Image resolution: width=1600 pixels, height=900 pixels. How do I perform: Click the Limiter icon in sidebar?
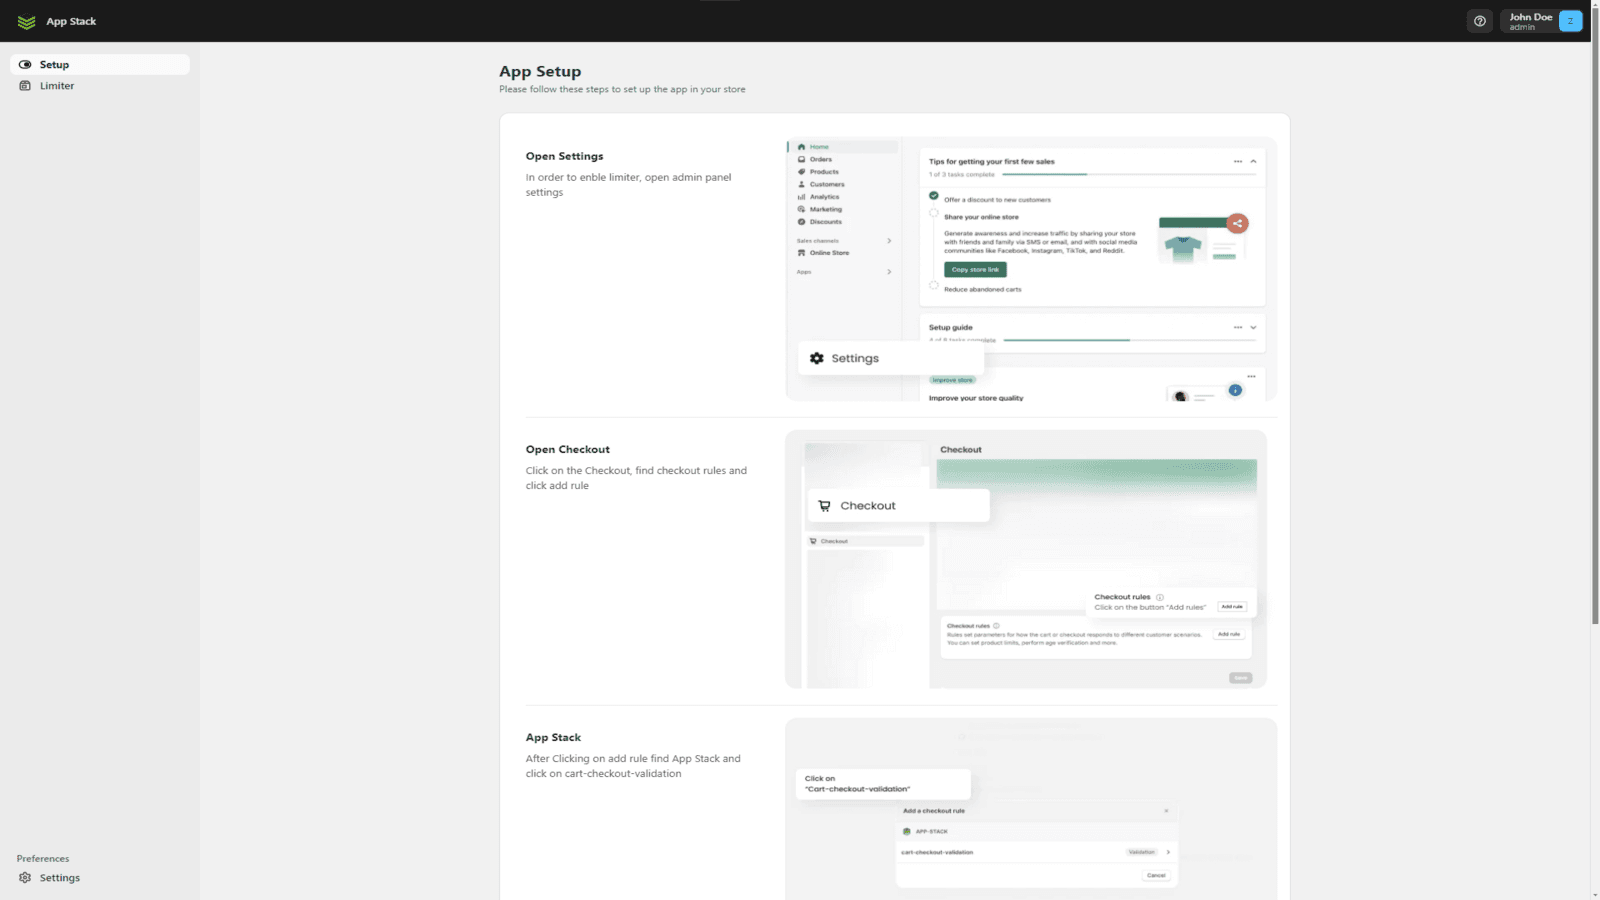pos(25,86)
